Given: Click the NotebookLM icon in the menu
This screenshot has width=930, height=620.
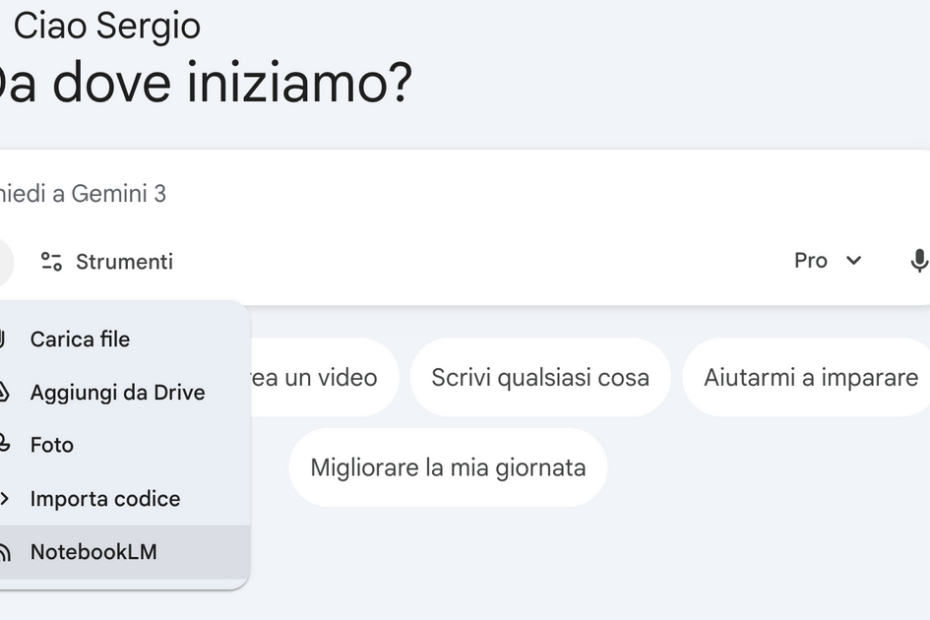Looking at the screenshot, I should [x=3, y=552].
